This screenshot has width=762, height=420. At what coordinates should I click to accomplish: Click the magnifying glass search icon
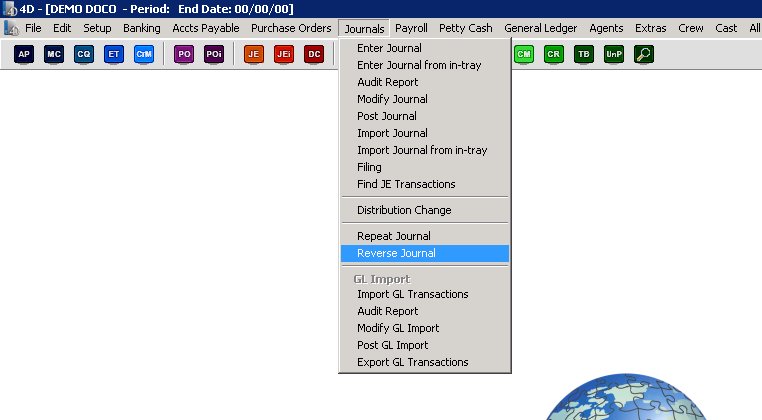[644, 54]
